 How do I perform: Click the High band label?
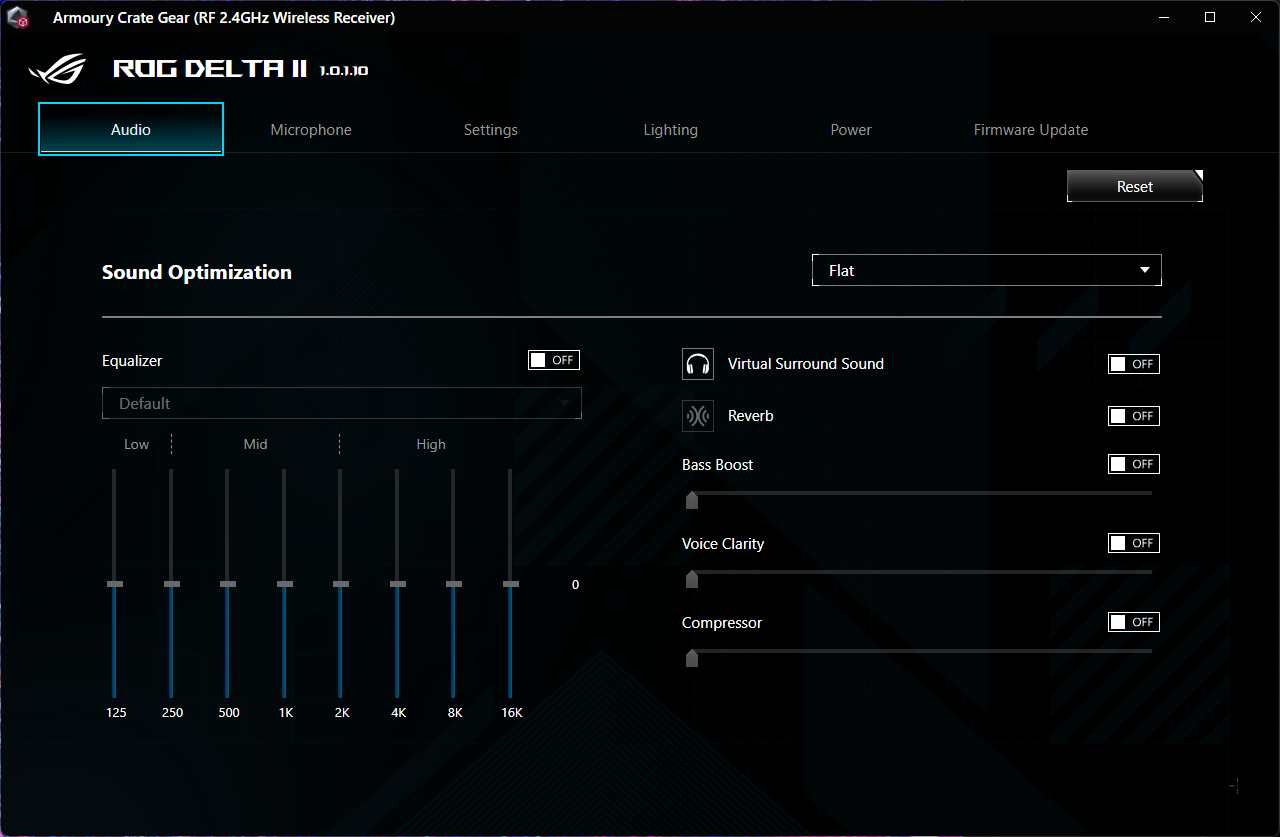431,444
